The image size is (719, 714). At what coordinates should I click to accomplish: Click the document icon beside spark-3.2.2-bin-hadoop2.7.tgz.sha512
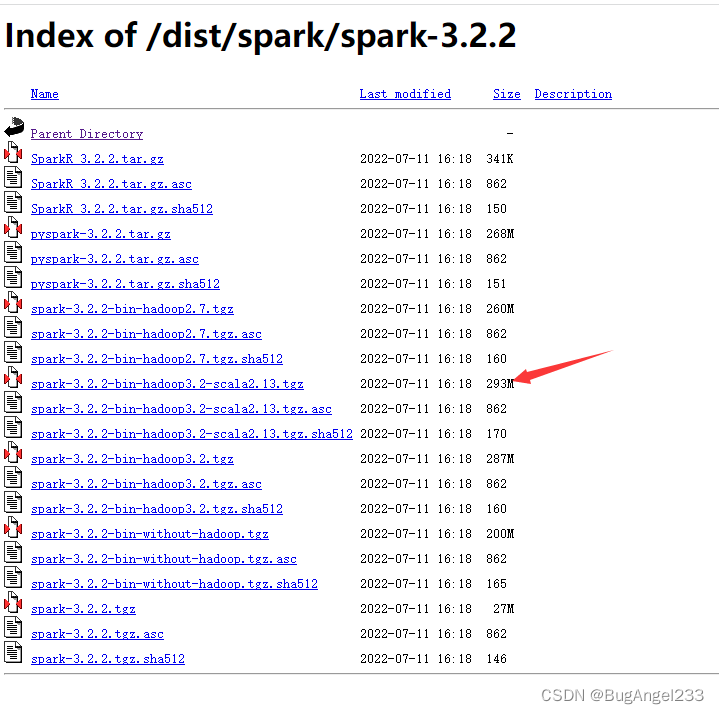click(x=13, y=352)
